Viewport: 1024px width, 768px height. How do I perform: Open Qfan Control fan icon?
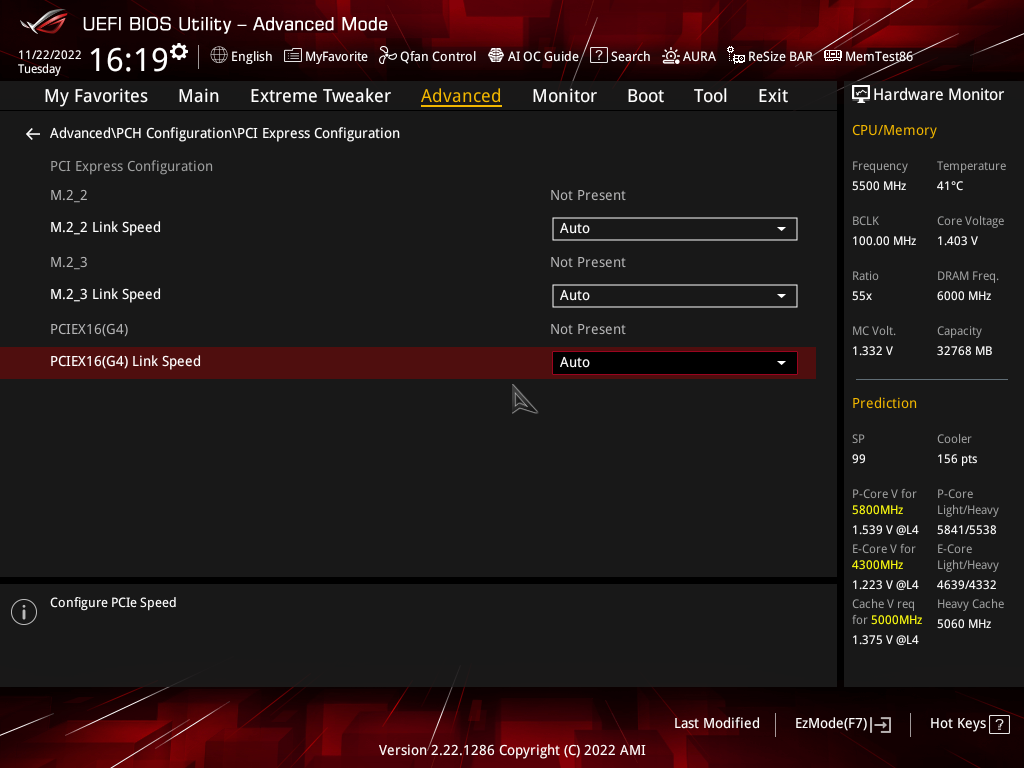(387, 56)
